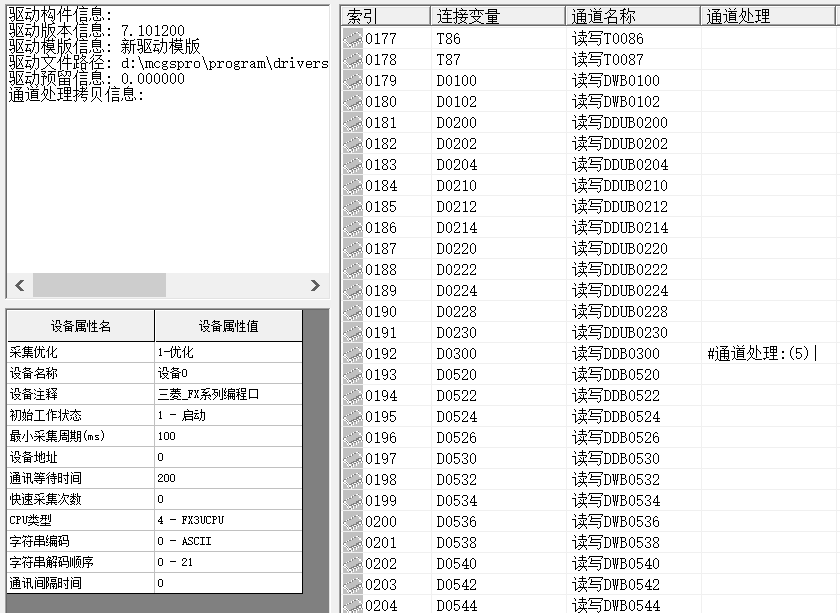
Task: Click the row icon for index 0177
Action: click(x=352, y=39)
